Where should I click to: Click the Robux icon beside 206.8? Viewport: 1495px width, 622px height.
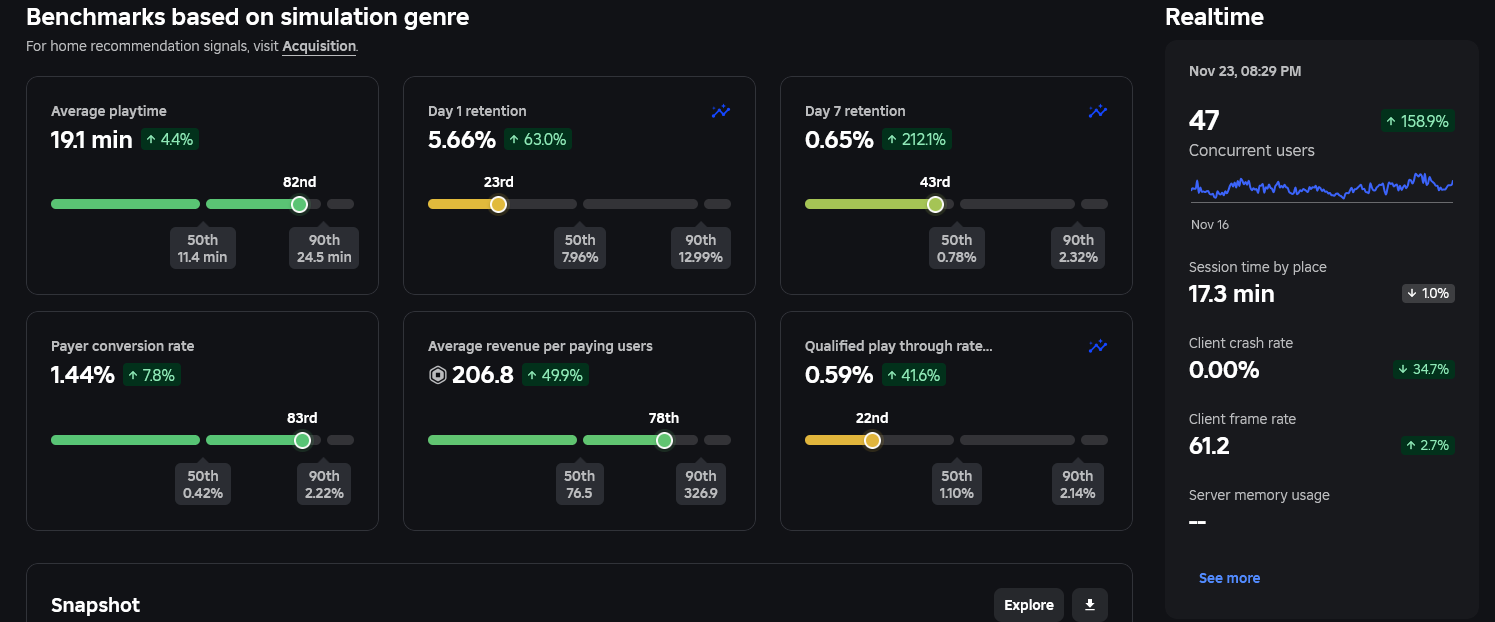point(437,376)
